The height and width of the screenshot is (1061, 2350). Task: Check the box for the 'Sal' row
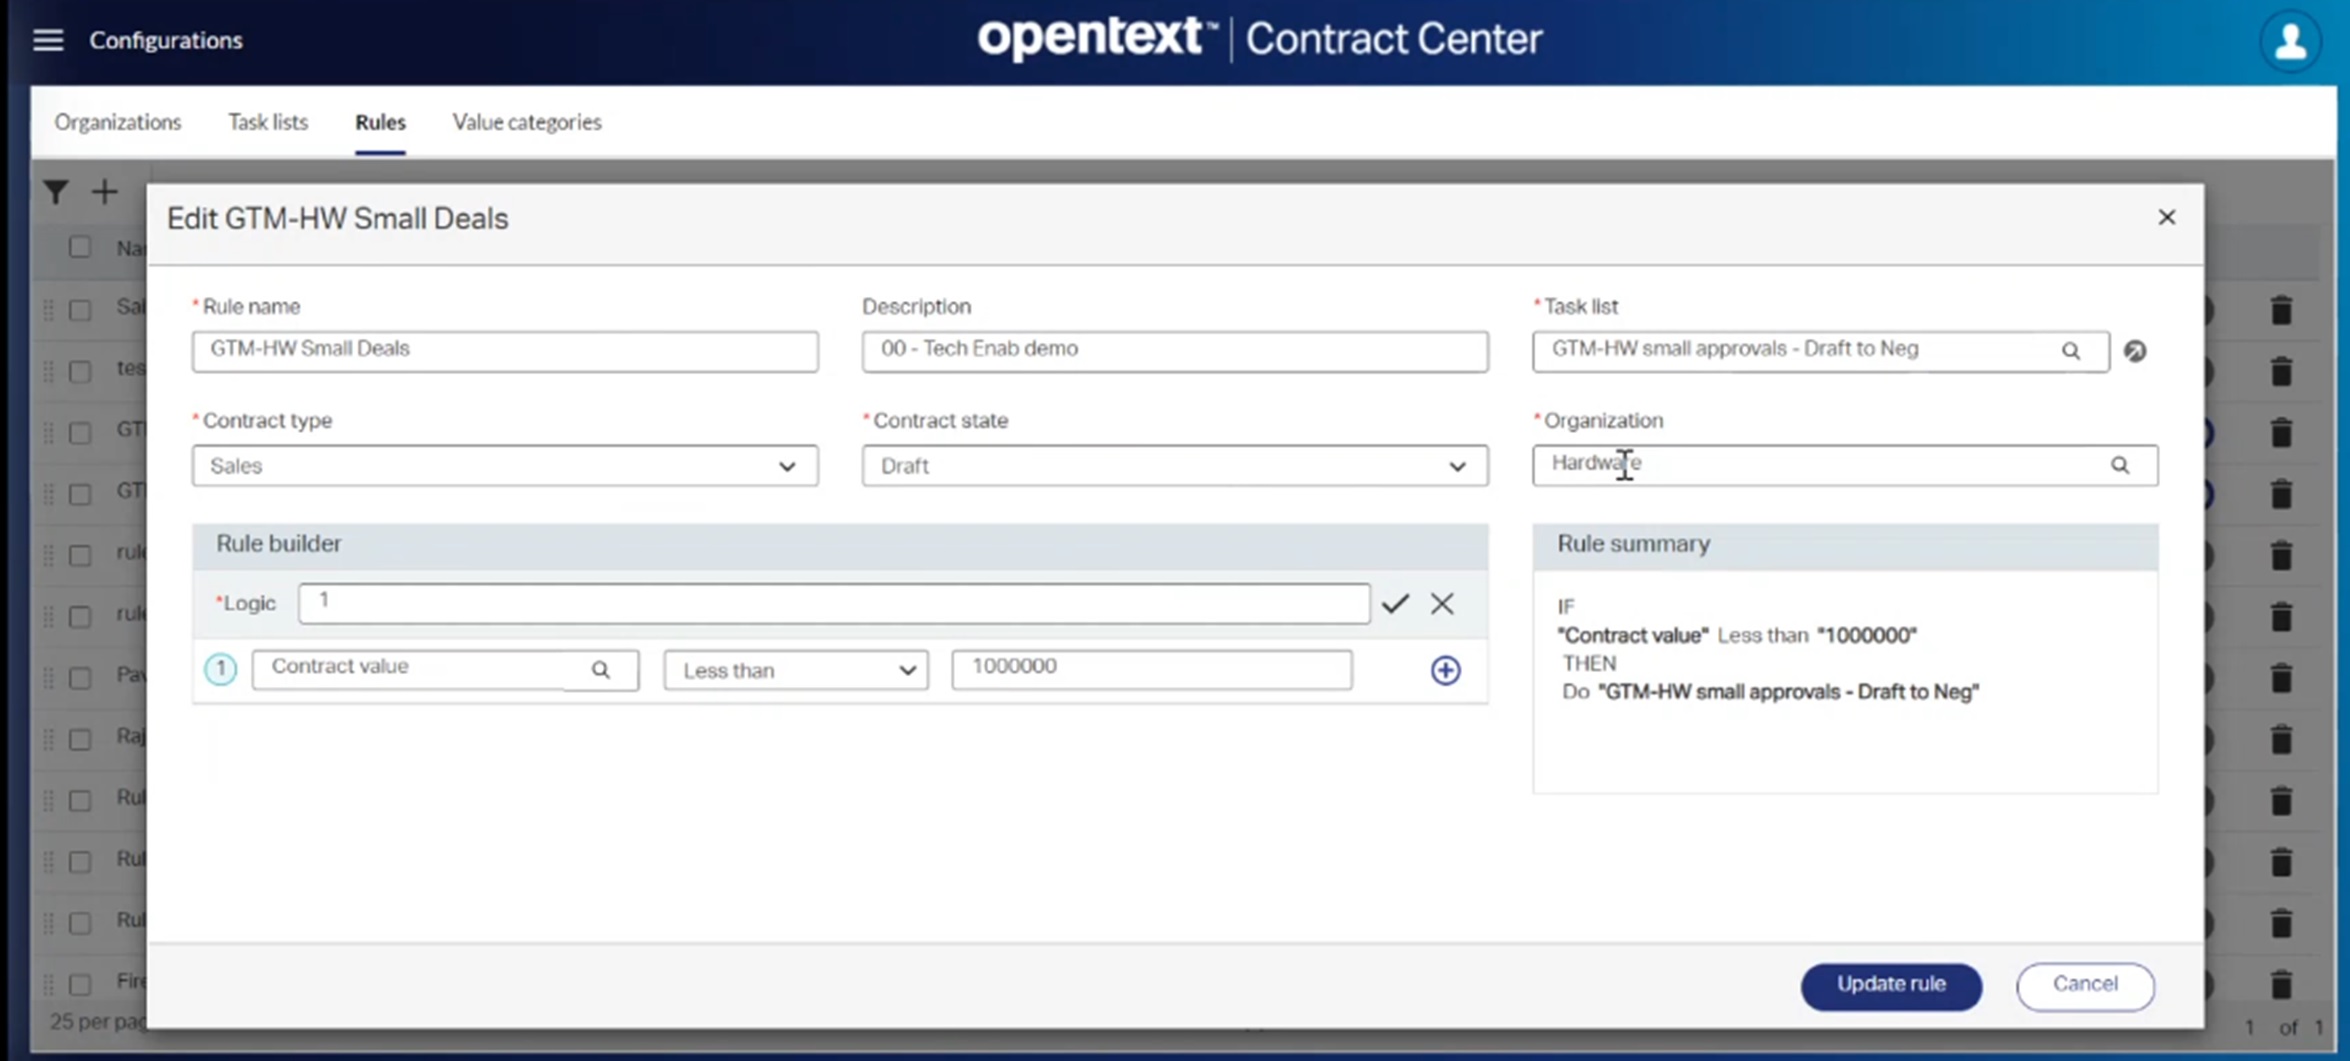point(80,310)
